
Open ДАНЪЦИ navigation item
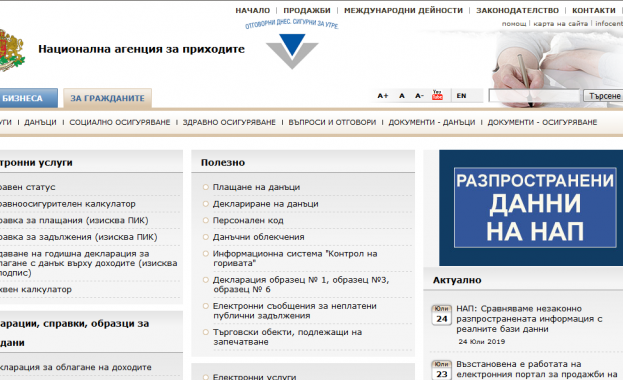[x=40, y=122]
